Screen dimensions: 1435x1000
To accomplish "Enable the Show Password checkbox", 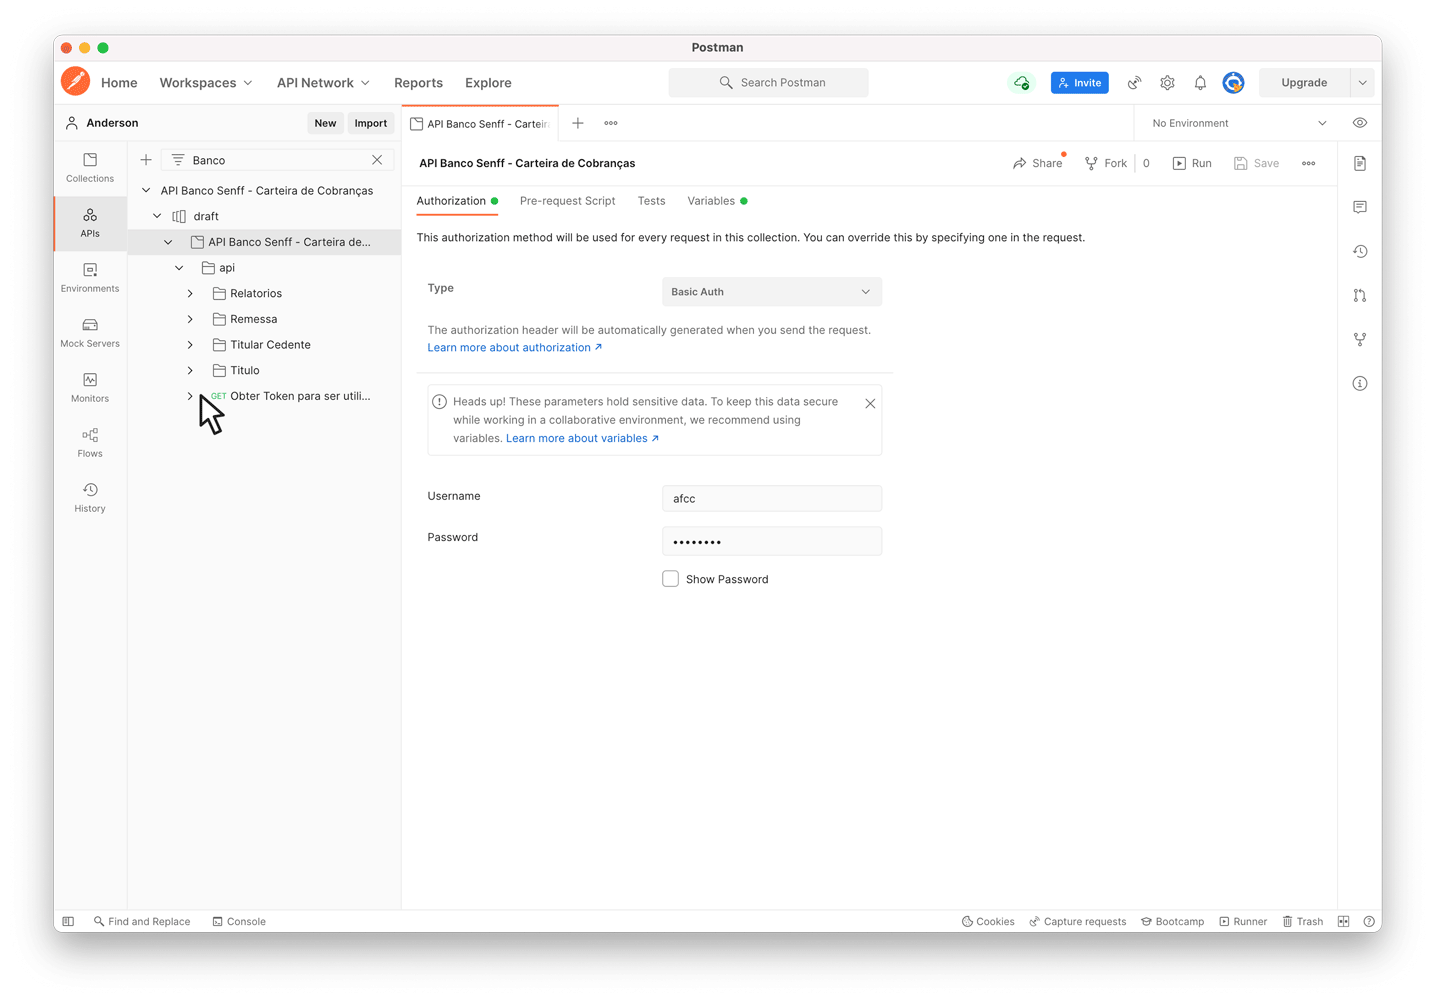I will click(671, 579).
